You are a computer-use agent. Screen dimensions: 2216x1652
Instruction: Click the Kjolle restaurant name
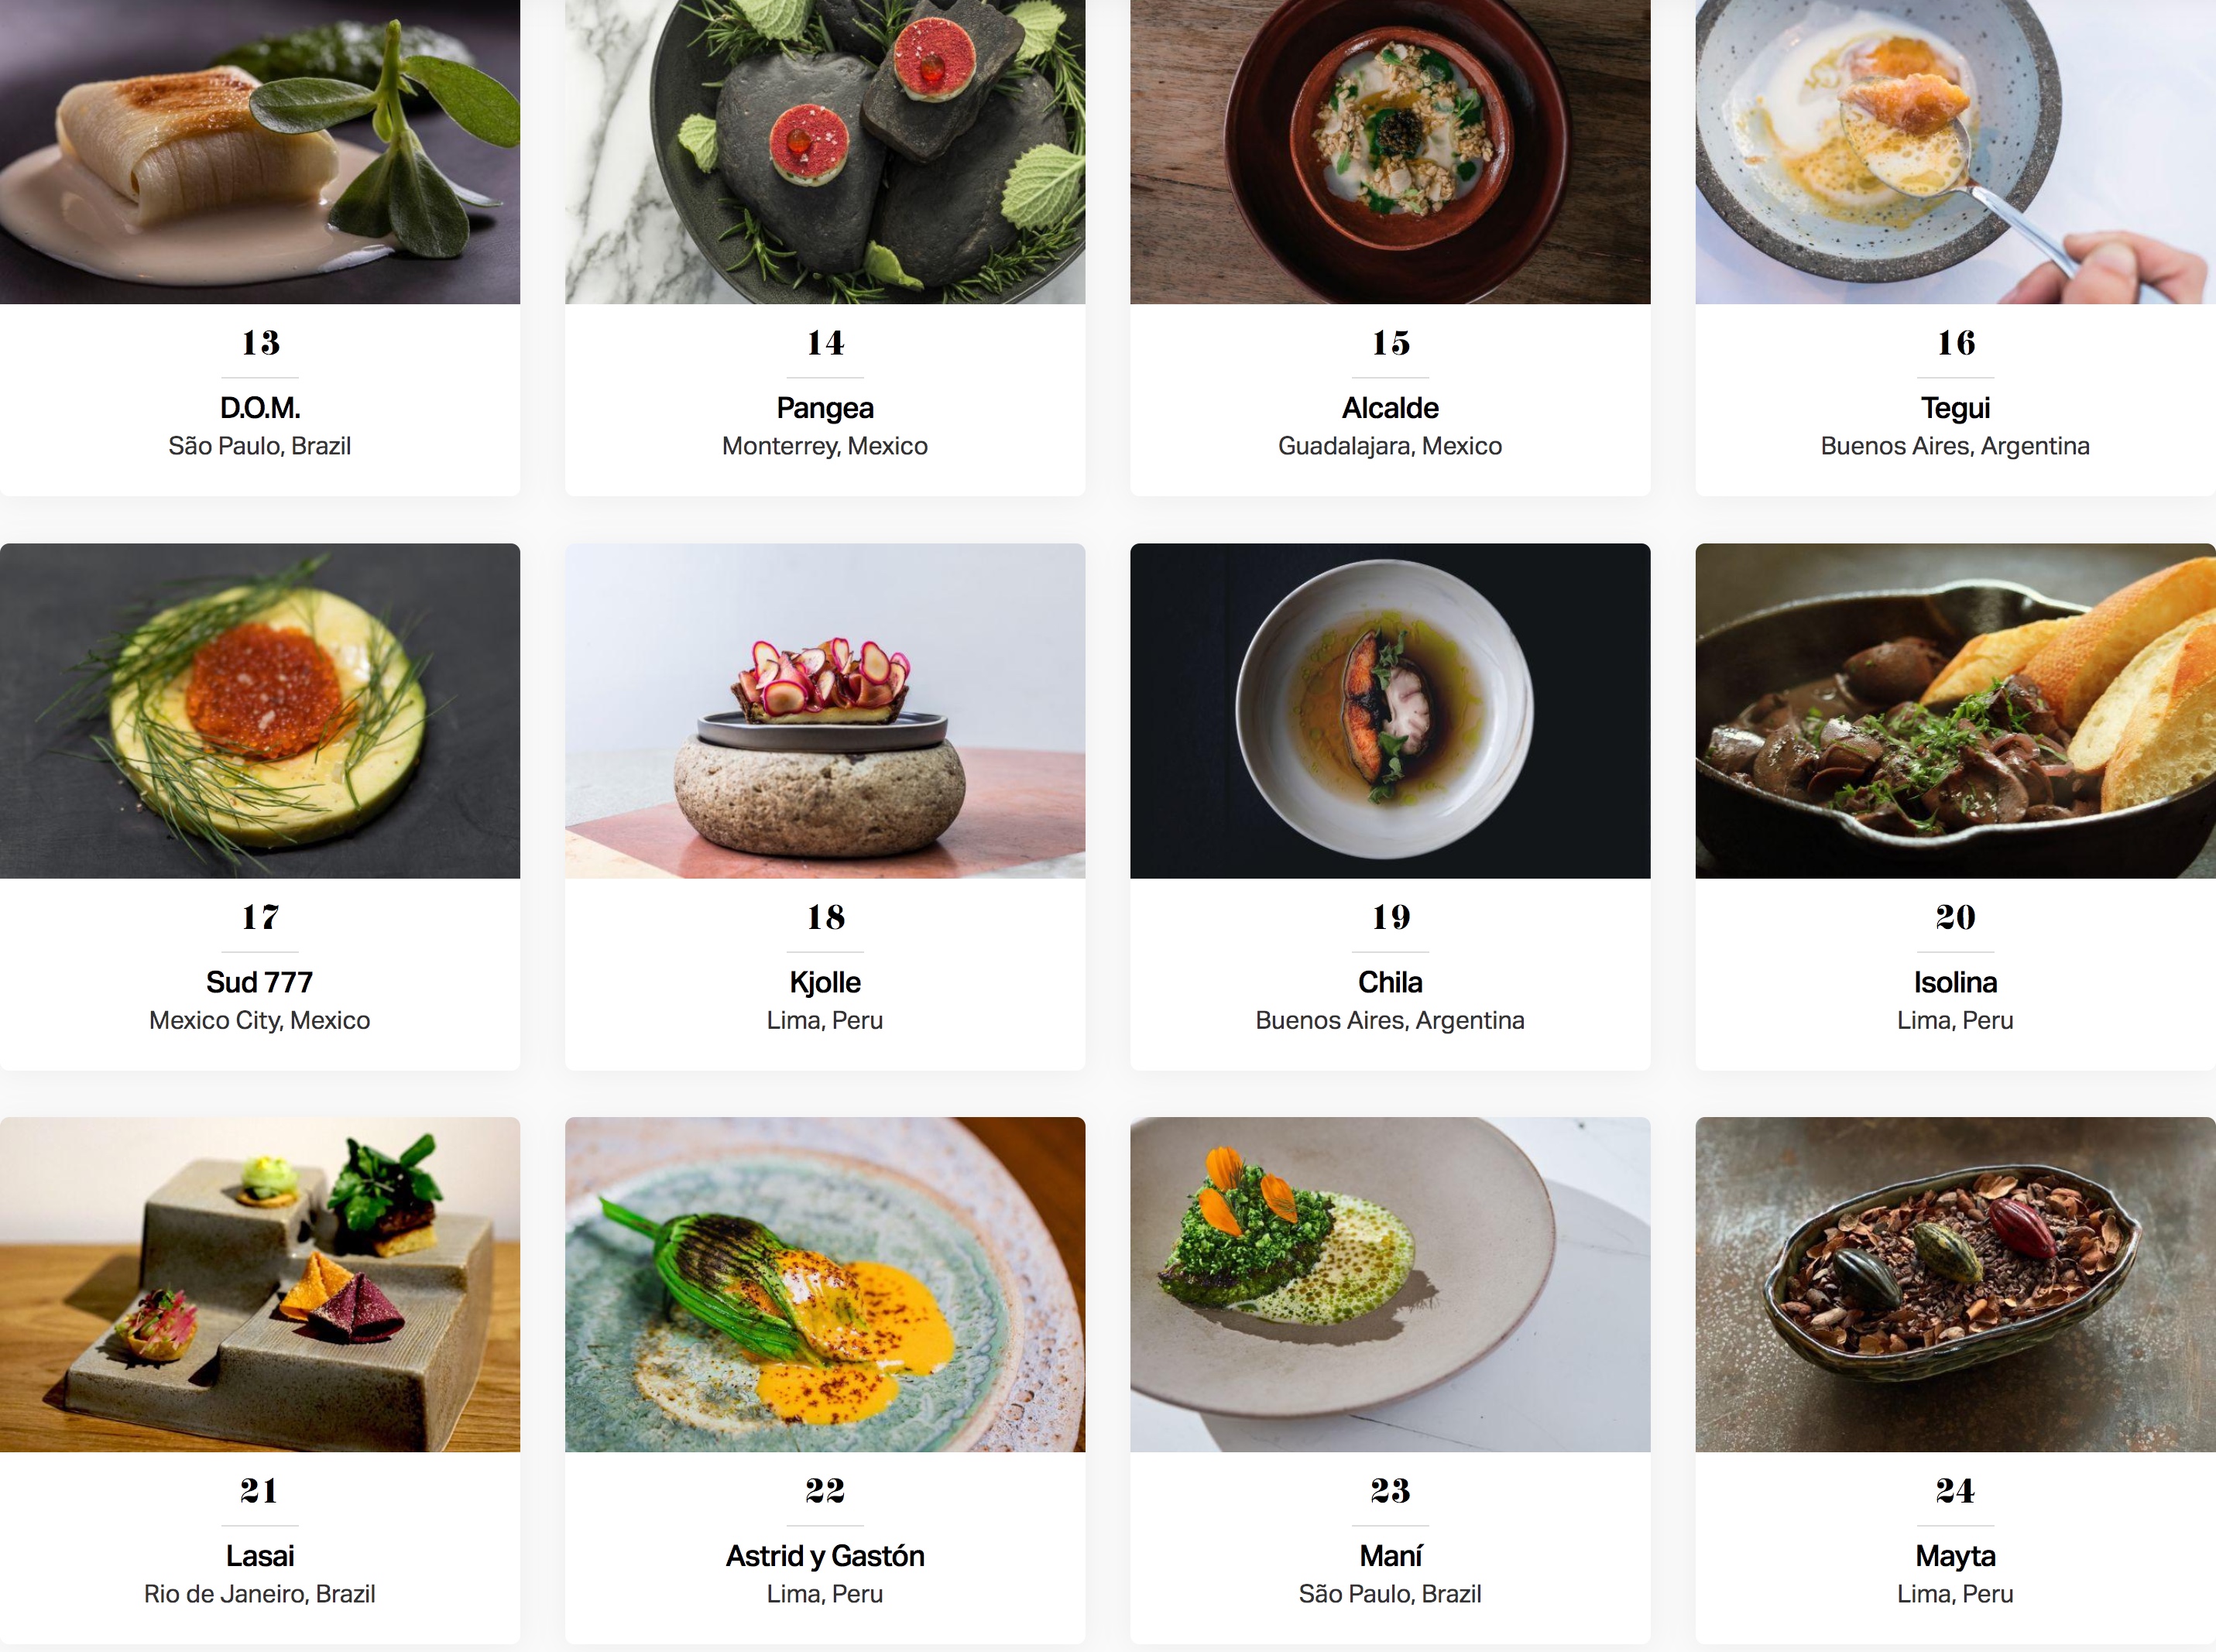(x=825, y=982)
